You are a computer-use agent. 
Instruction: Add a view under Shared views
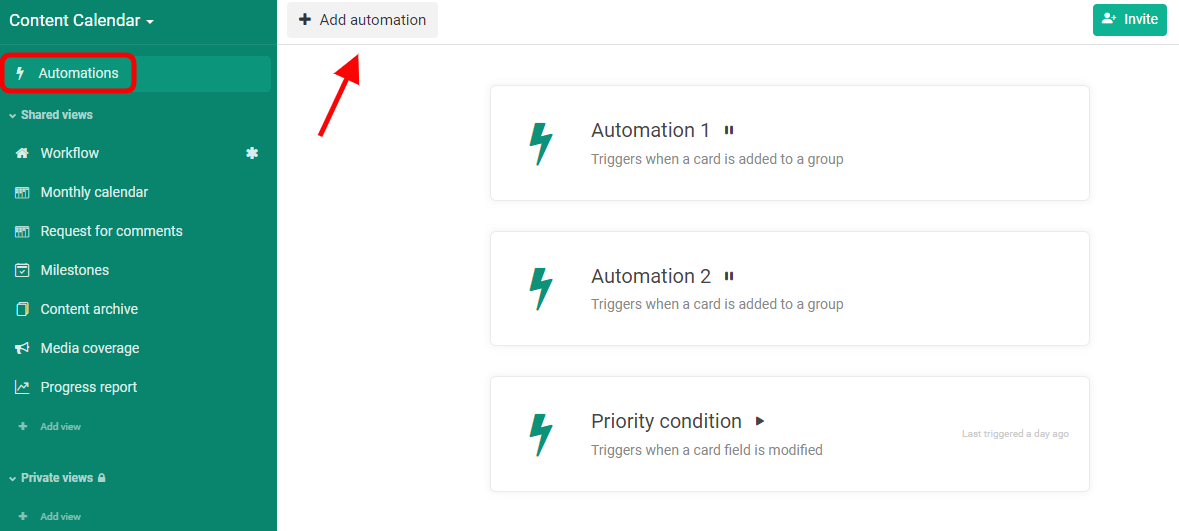[x=50, y=426]
